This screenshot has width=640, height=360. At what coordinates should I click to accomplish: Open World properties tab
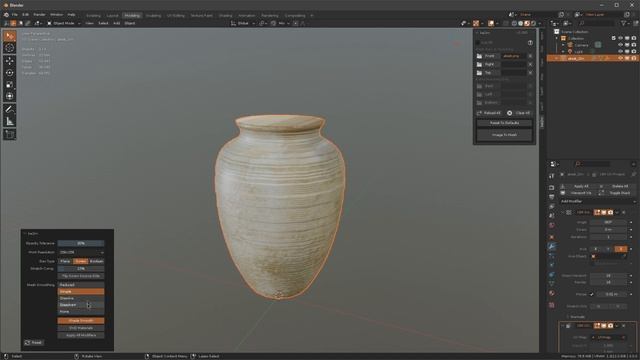pos(551,225)
